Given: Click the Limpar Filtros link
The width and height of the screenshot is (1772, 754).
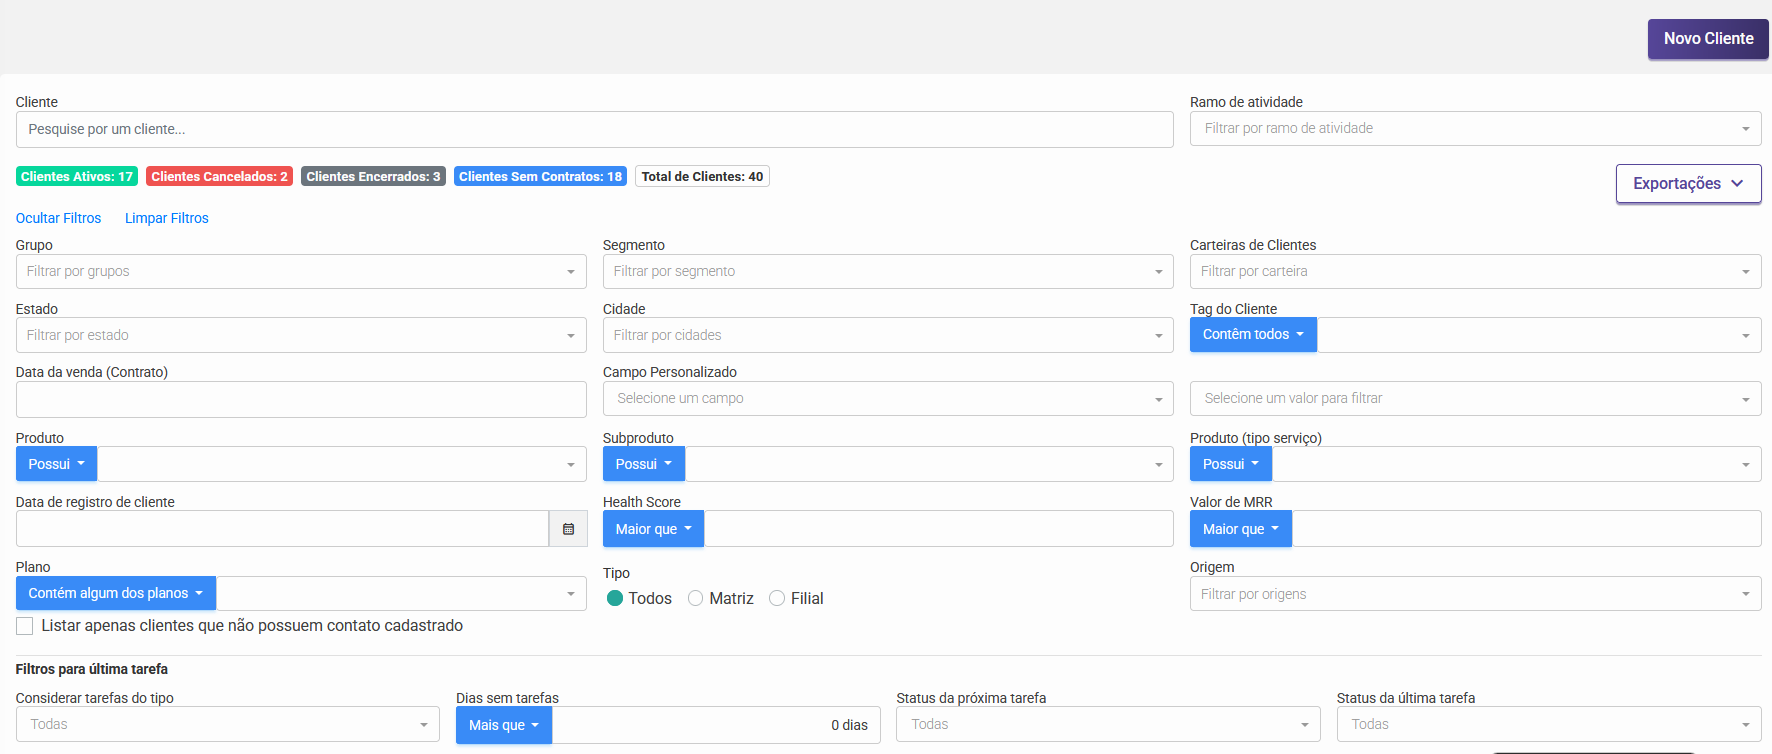Looking at the screenshot, I should point(167,218).
